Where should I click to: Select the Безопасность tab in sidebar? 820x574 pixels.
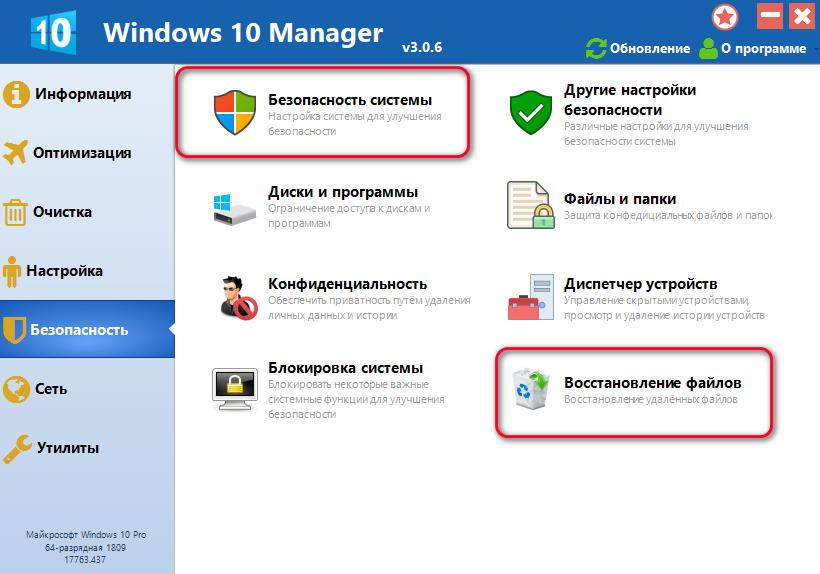(x=79, y=329)
